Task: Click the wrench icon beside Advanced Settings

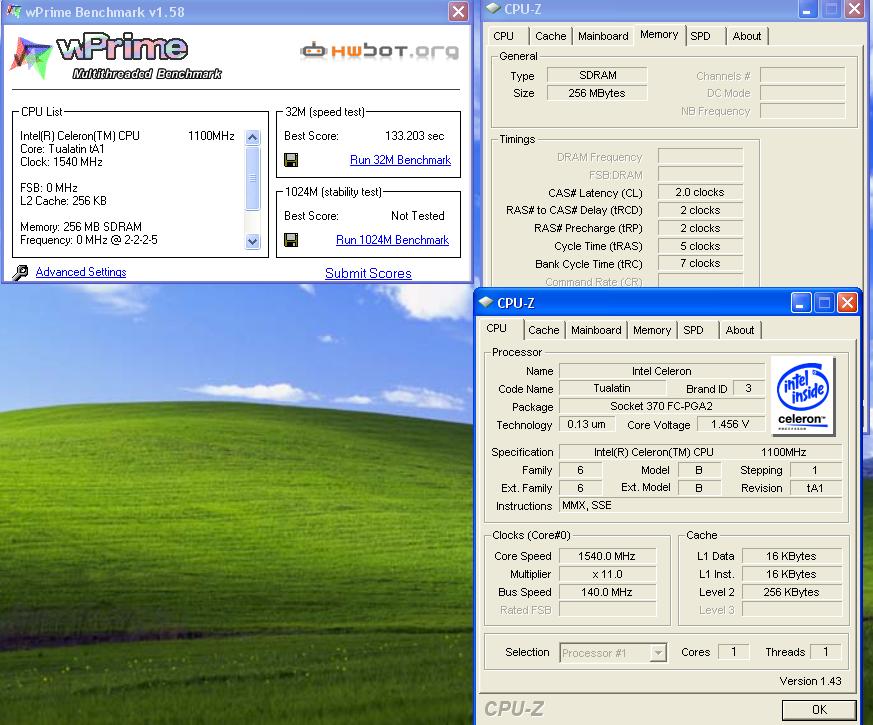Action: [x=21, y=272]
